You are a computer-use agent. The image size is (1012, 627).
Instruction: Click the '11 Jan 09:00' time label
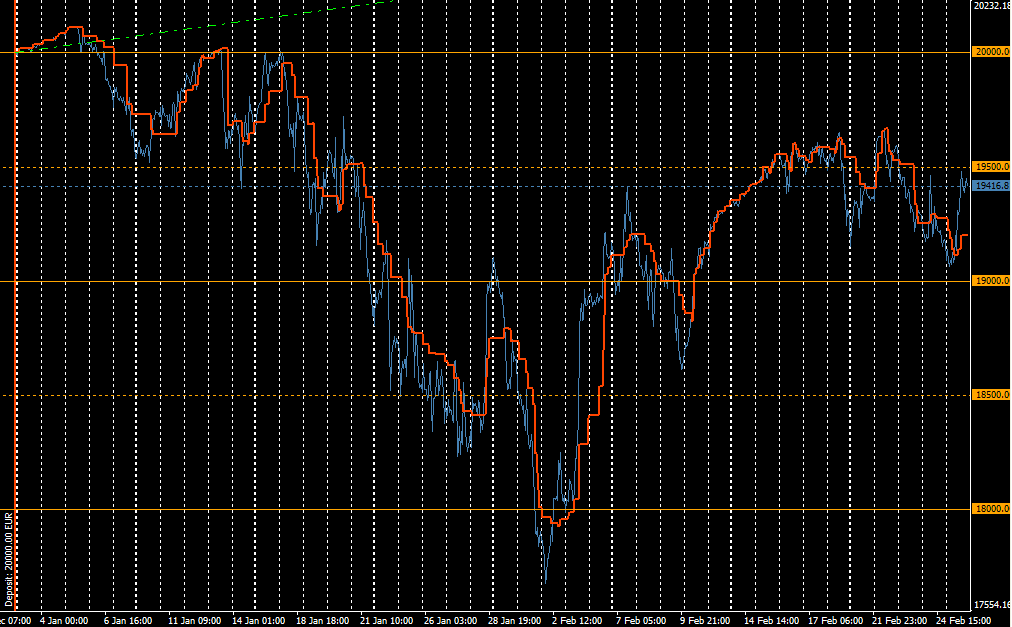click(x=194, y=621)
